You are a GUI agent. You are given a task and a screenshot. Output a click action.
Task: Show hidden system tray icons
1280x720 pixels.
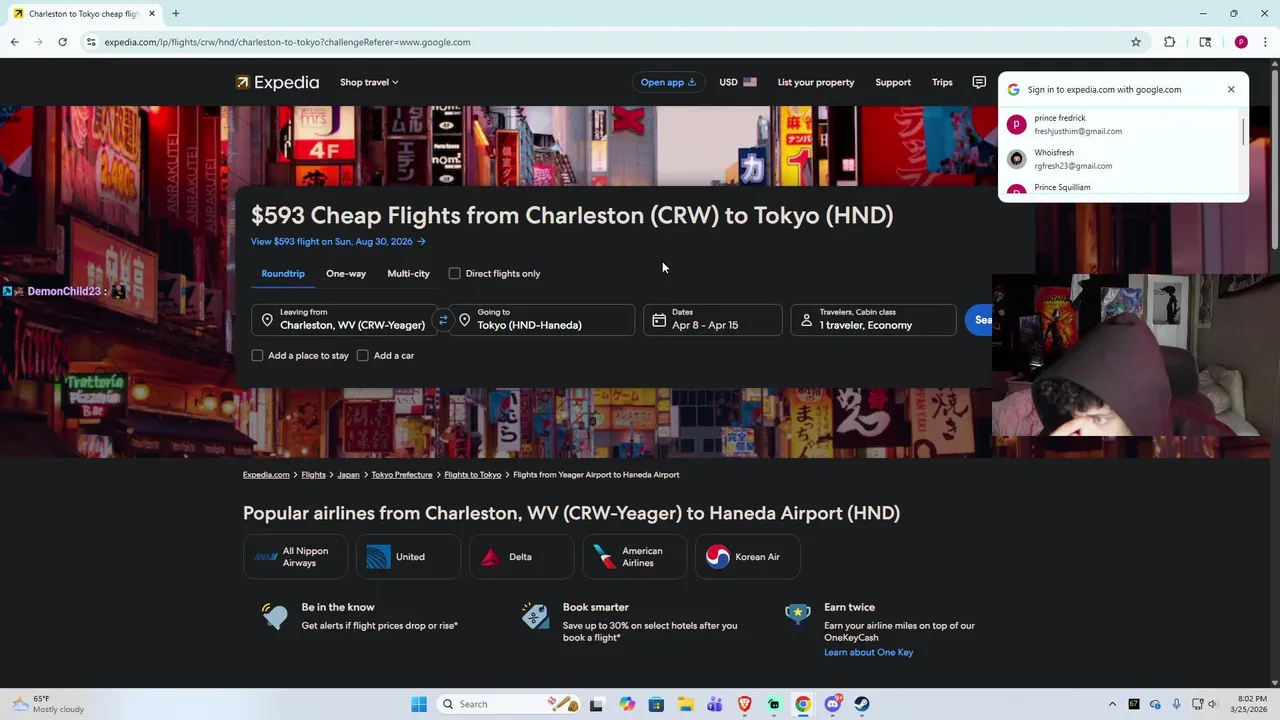tap(1112, 704)
